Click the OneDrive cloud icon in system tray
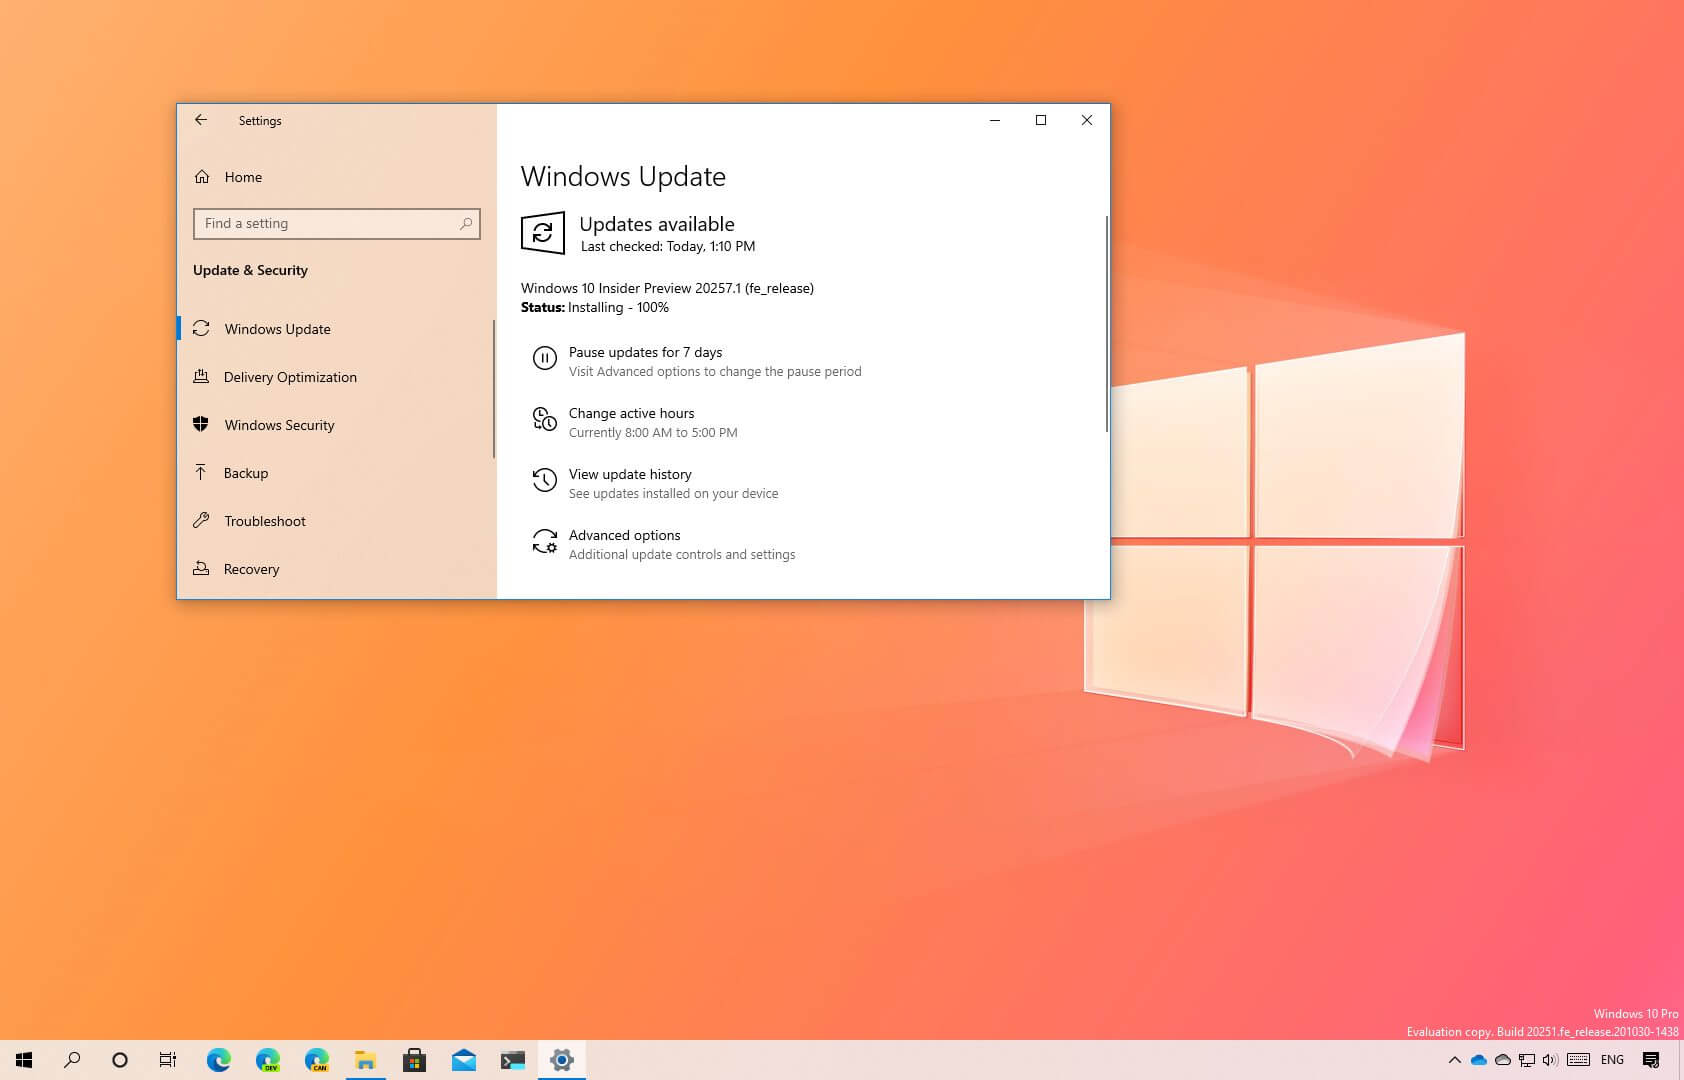This screenshot has width=1684, height=1080. (1478, 1060)
